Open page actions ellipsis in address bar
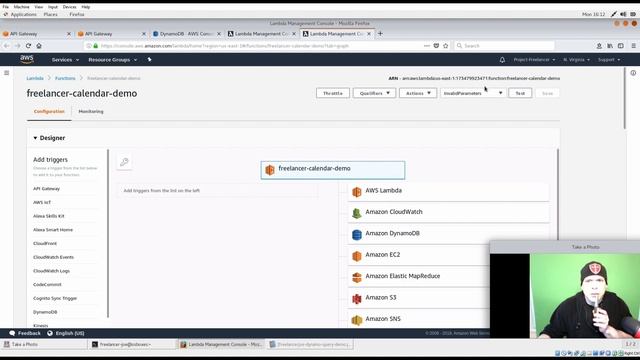This screenshot has height=360, width=640. click(427, 46)
